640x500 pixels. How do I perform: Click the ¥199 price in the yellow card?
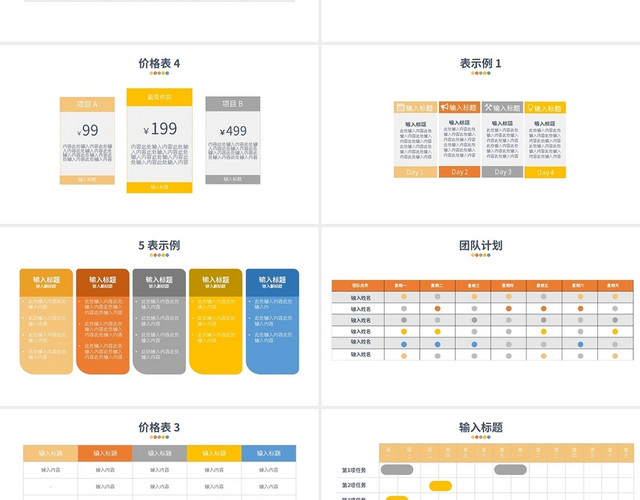[159, 128]
